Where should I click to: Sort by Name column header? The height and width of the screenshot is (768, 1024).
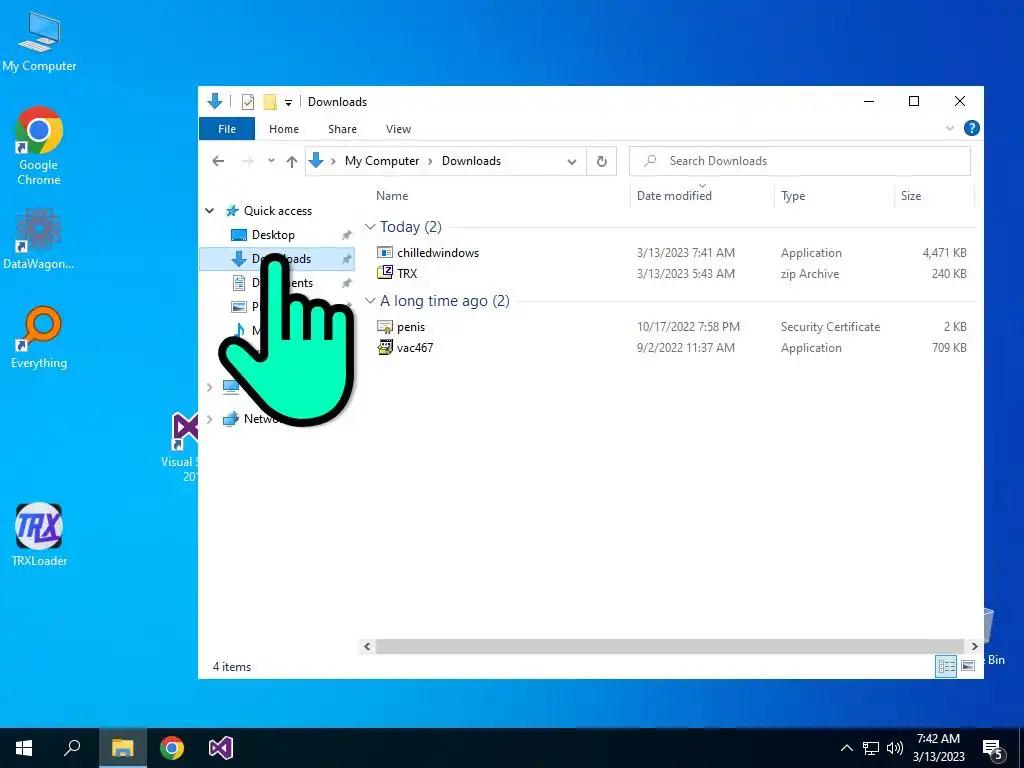392,195
